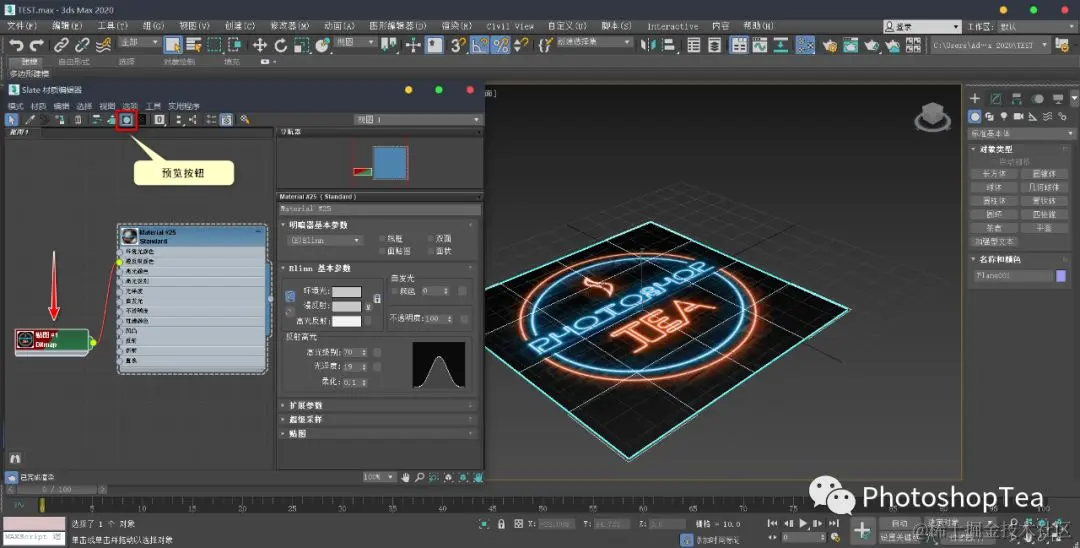This screenshot has height=548, width=1080.
Task: Open the (B)Blinn shader type dropdown
Action: click(x=325, y=240)
